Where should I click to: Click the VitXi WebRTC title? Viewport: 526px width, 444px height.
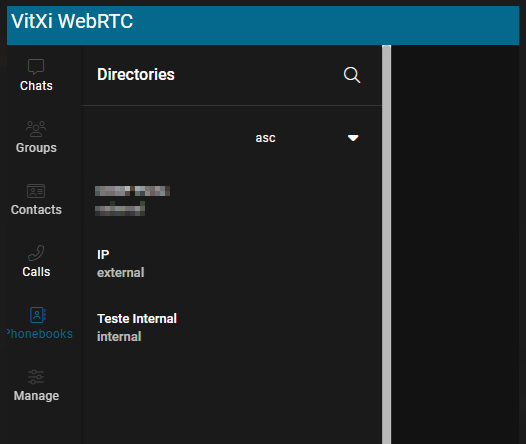tap(72, 21)
